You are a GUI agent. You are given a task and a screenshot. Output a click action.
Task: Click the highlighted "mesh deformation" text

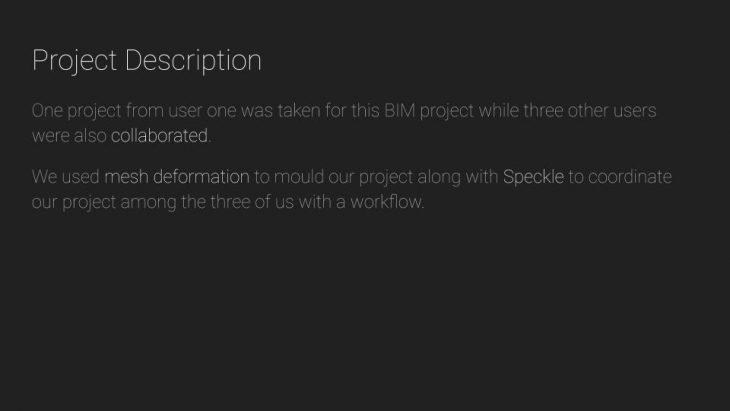(x=176, y=177)
